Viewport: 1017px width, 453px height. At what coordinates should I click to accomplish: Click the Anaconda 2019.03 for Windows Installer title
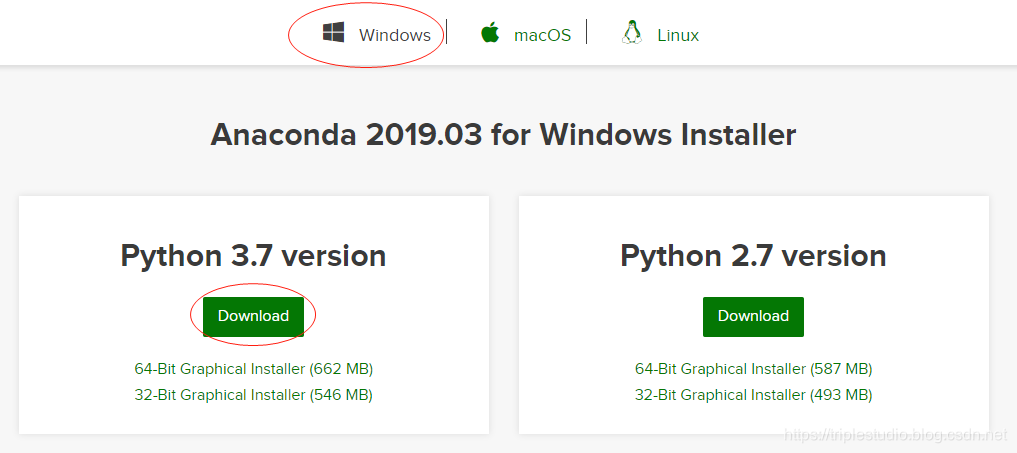[x=503, y=135]
